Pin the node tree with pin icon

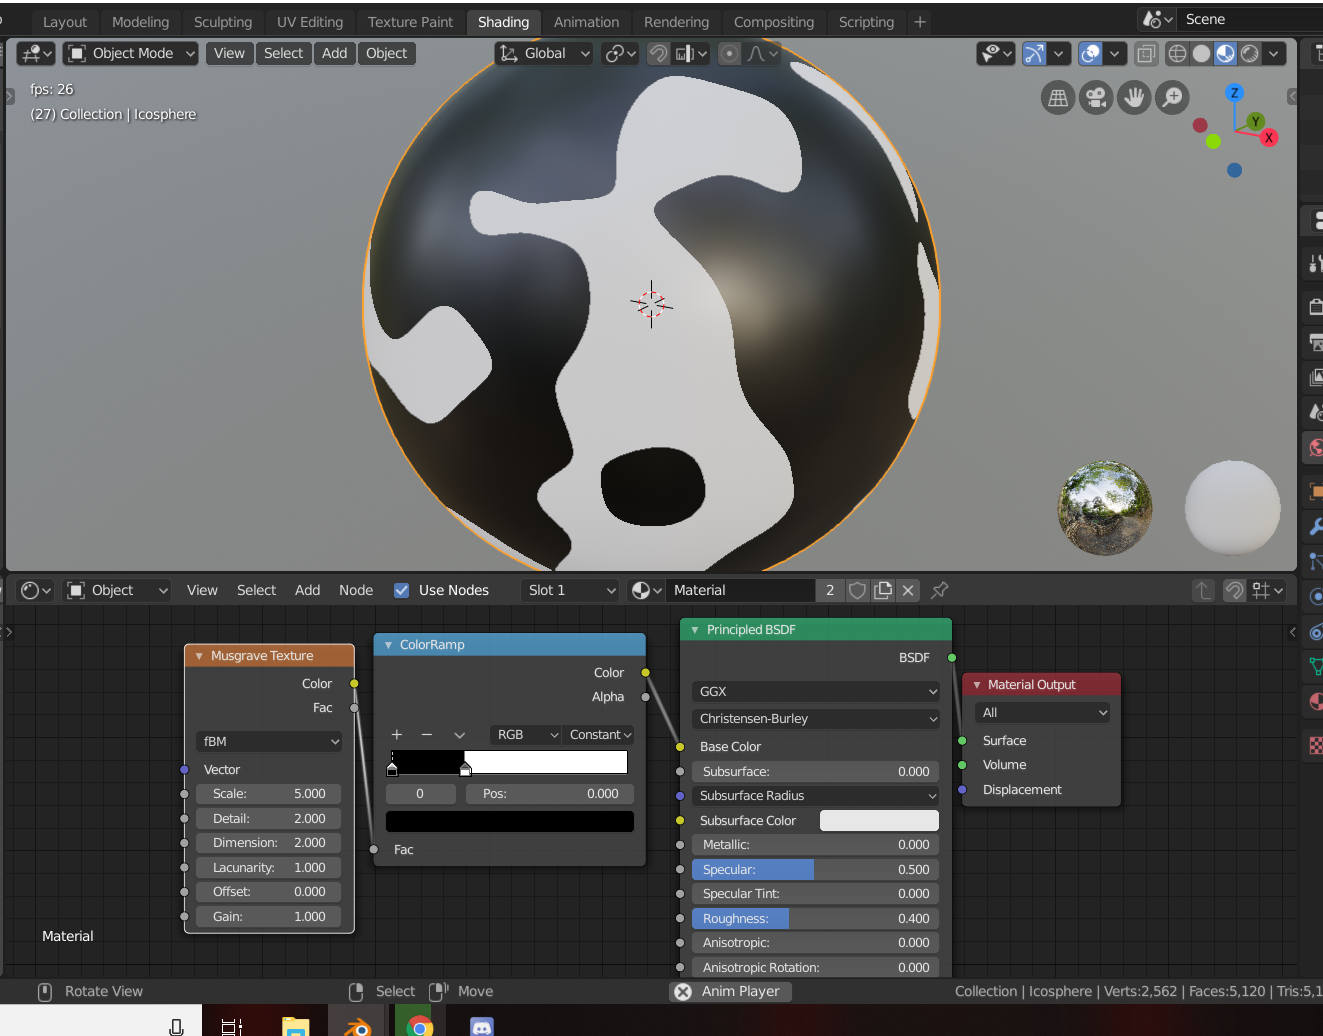pyautogui.click(x=940, y=590)
